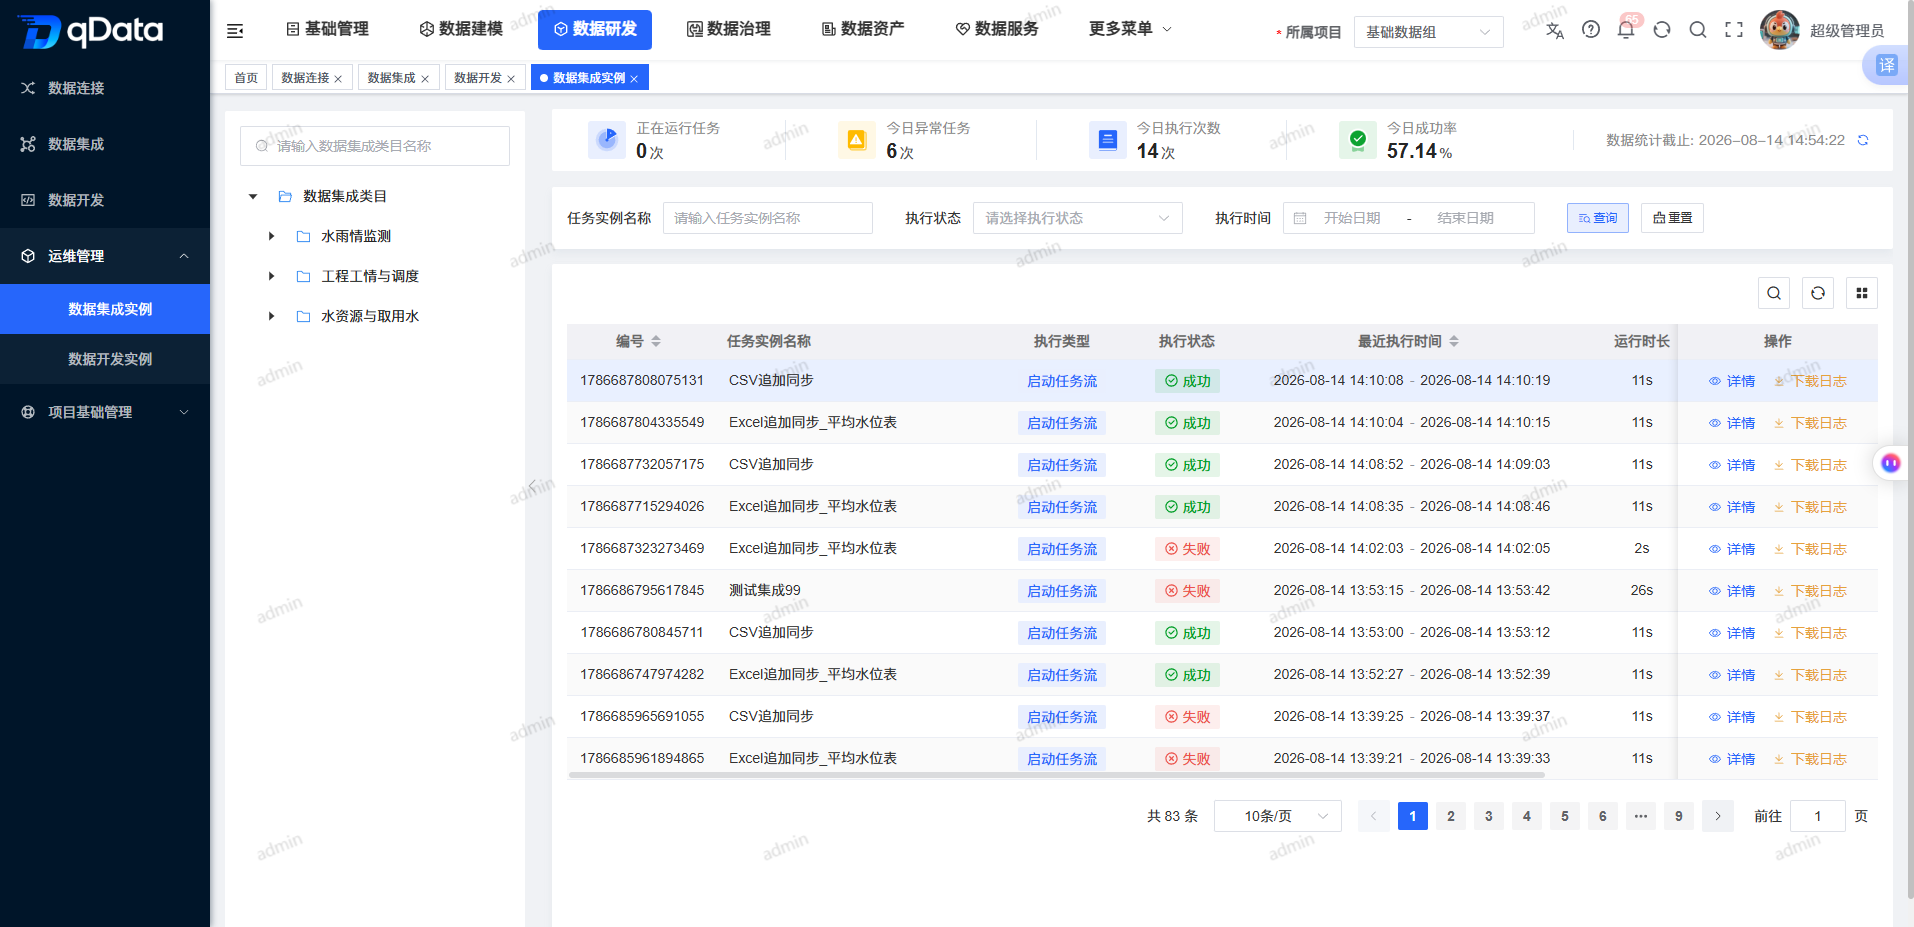Screen dimensions: 1914x927
Task: Open 数据连接 in the sidebar
Action: click(105, 88)
